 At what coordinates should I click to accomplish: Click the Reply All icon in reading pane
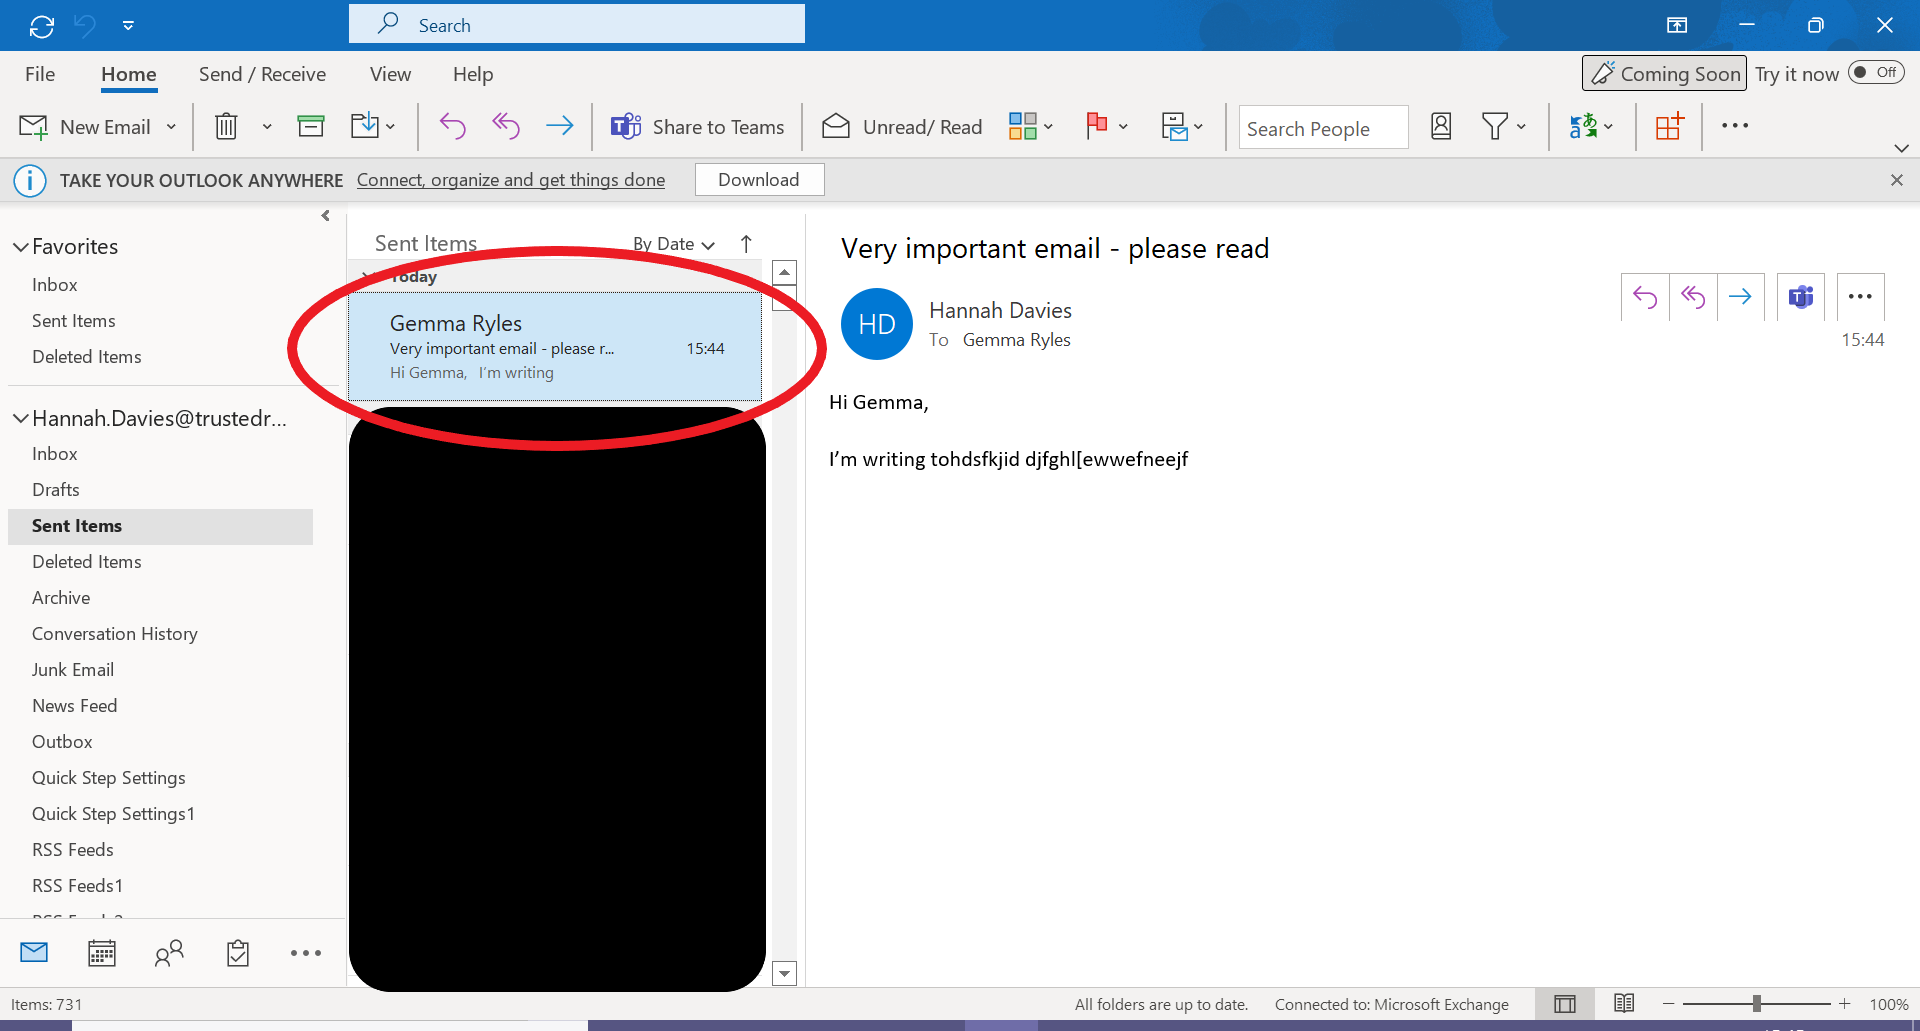(1693, 297)
